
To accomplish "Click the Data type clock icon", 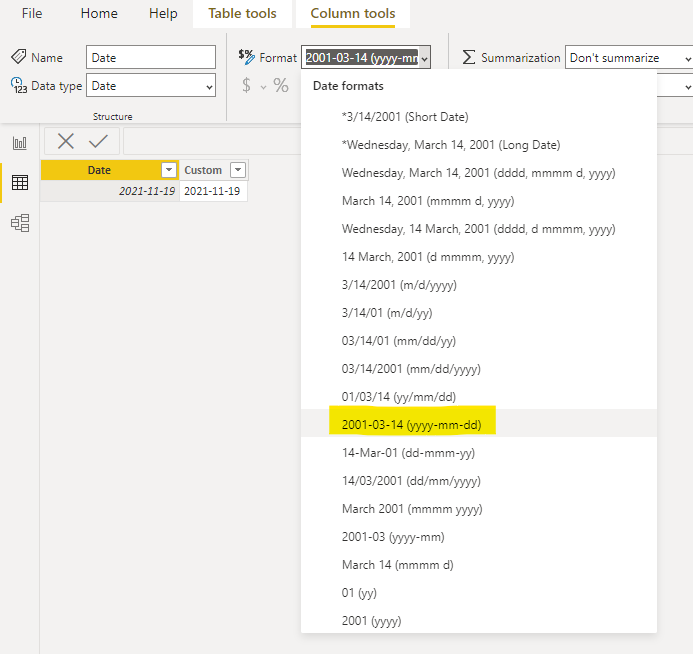I will pyautogui.click(x=19, y=85).
